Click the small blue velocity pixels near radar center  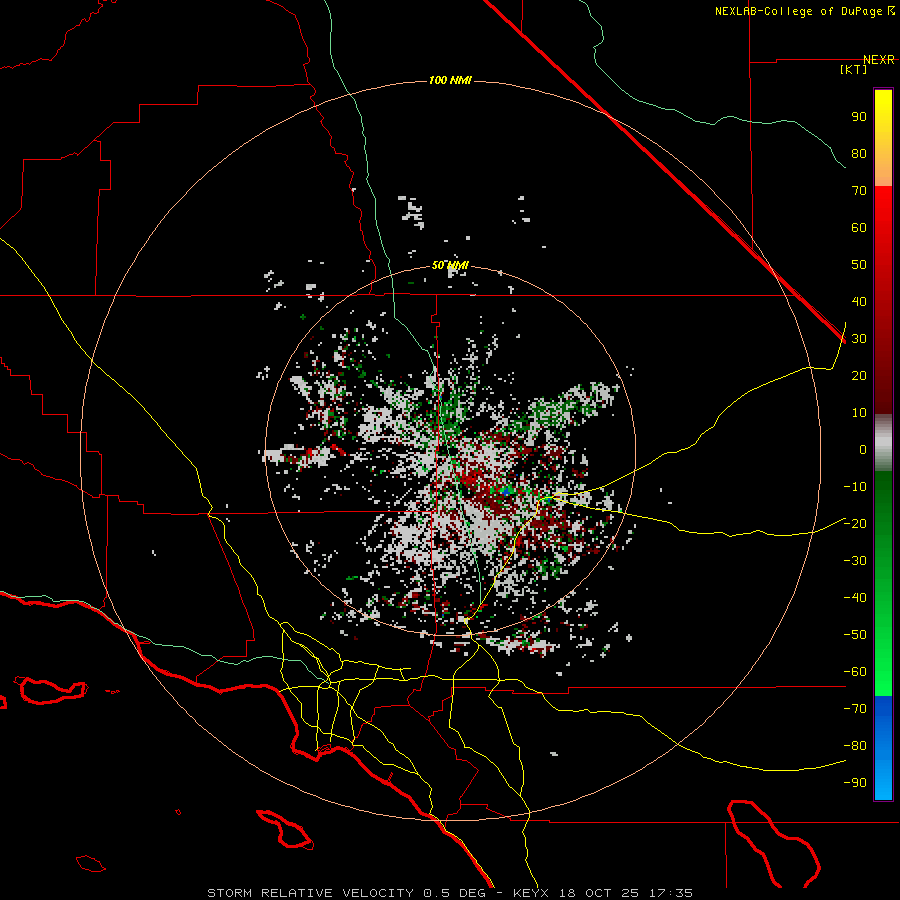coord(506,491)
